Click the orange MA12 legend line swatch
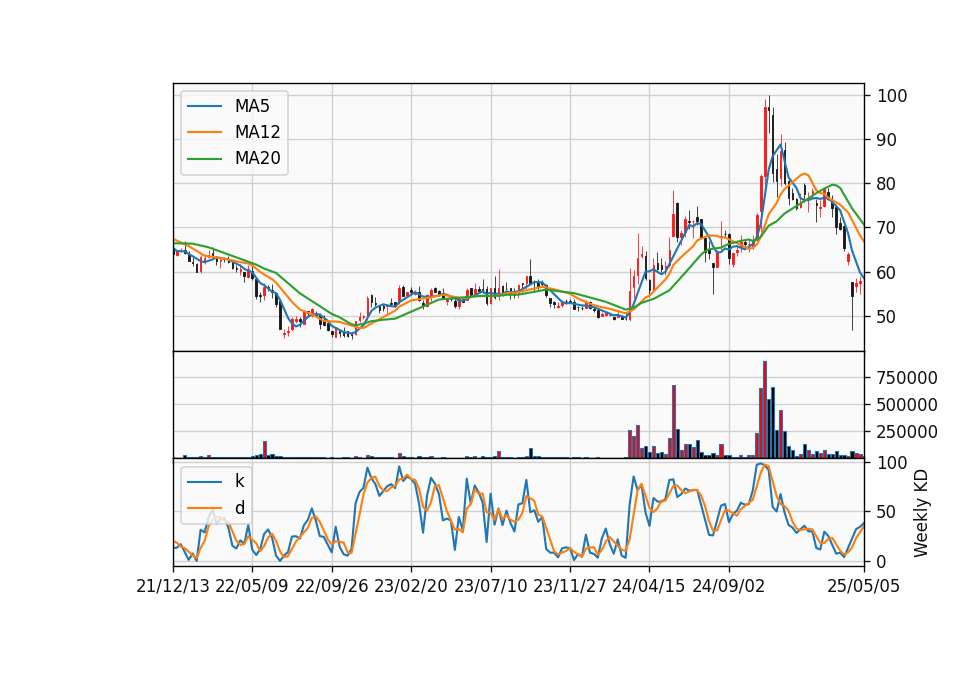 [204, 132]
